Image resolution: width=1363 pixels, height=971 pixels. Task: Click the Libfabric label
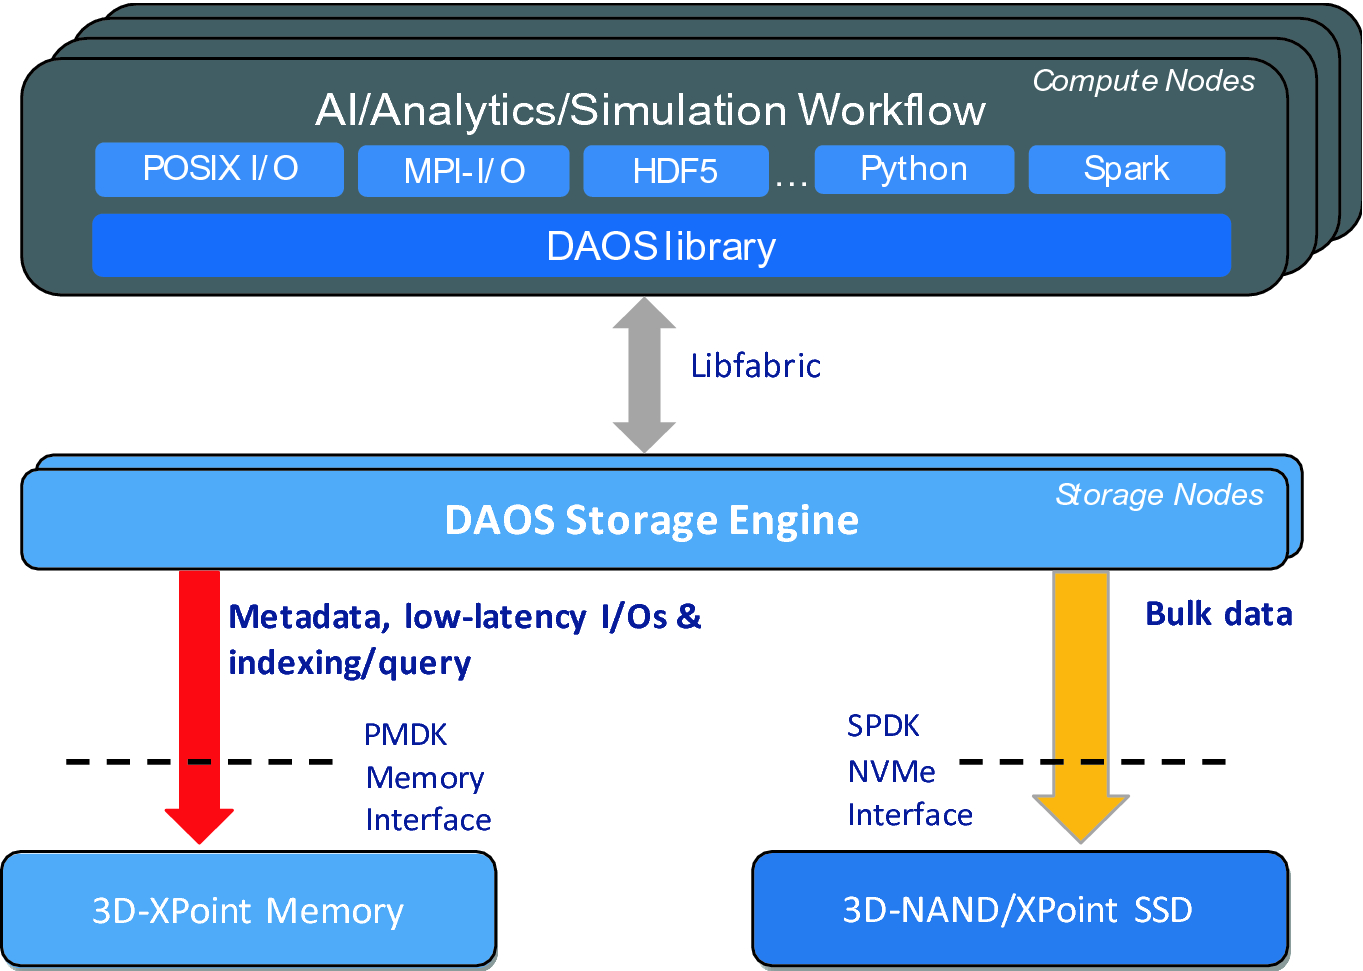(x=756, y=366)
